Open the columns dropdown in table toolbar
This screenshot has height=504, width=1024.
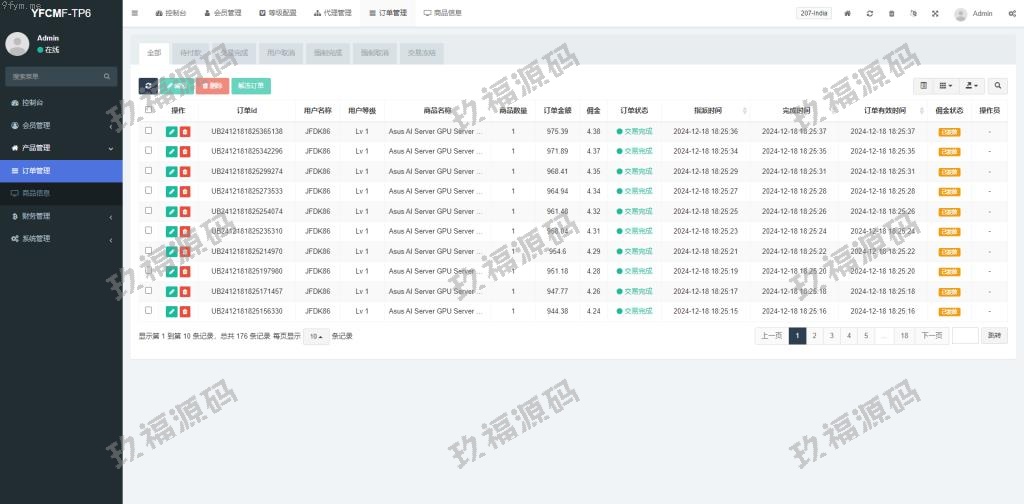945,86
